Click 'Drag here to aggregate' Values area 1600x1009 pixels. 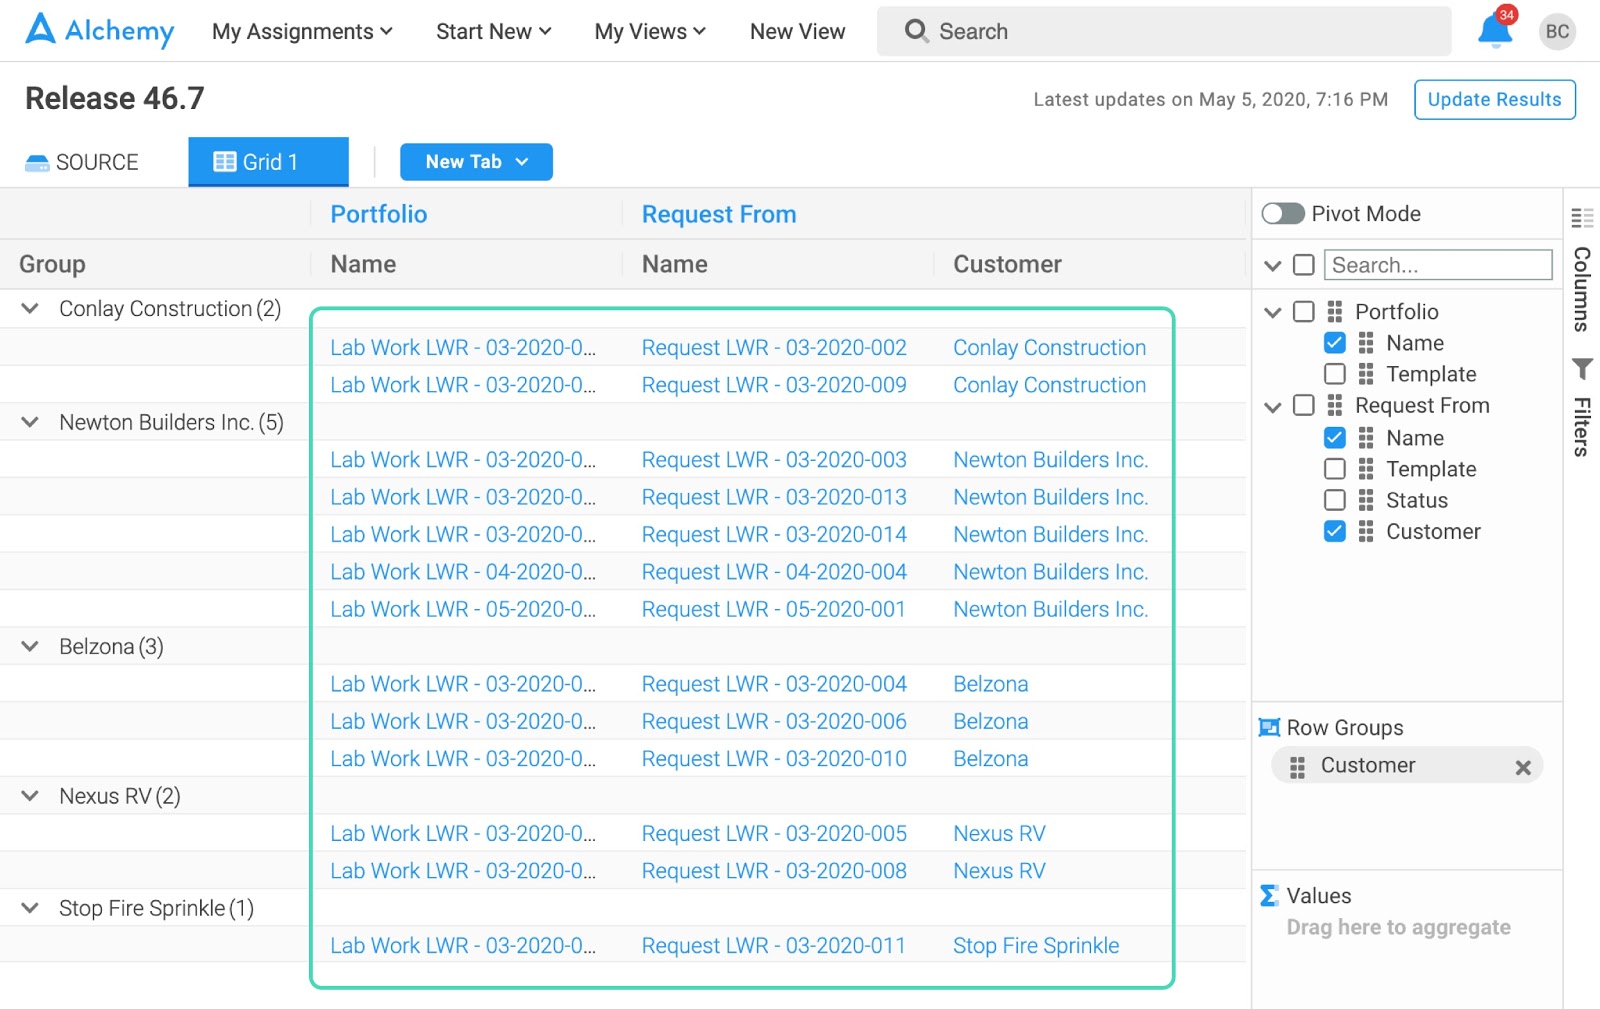1398,927
